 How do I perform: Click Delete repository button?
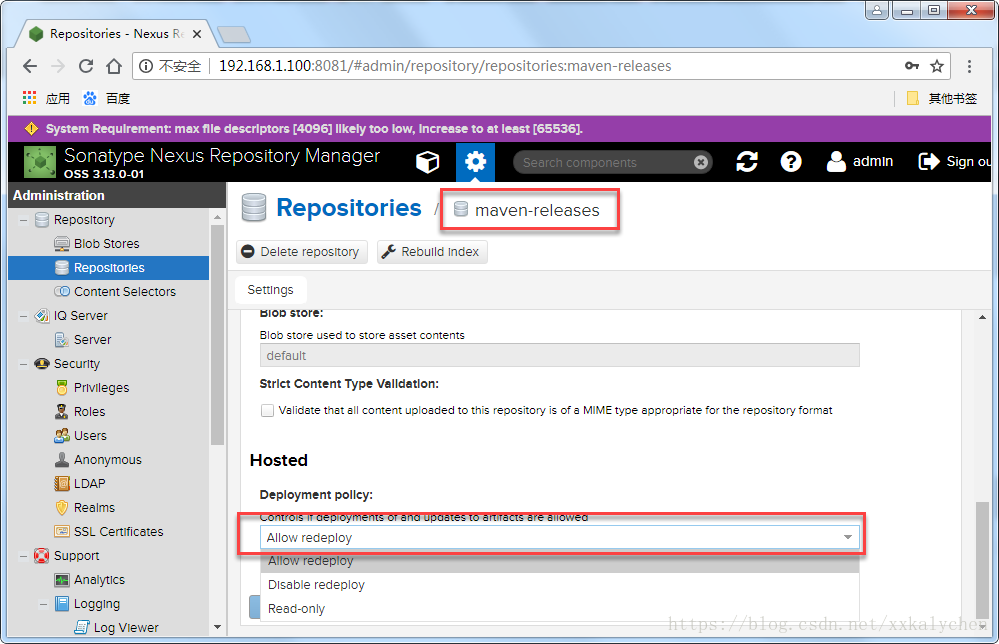pyautogui.click(x=301, y=252)
